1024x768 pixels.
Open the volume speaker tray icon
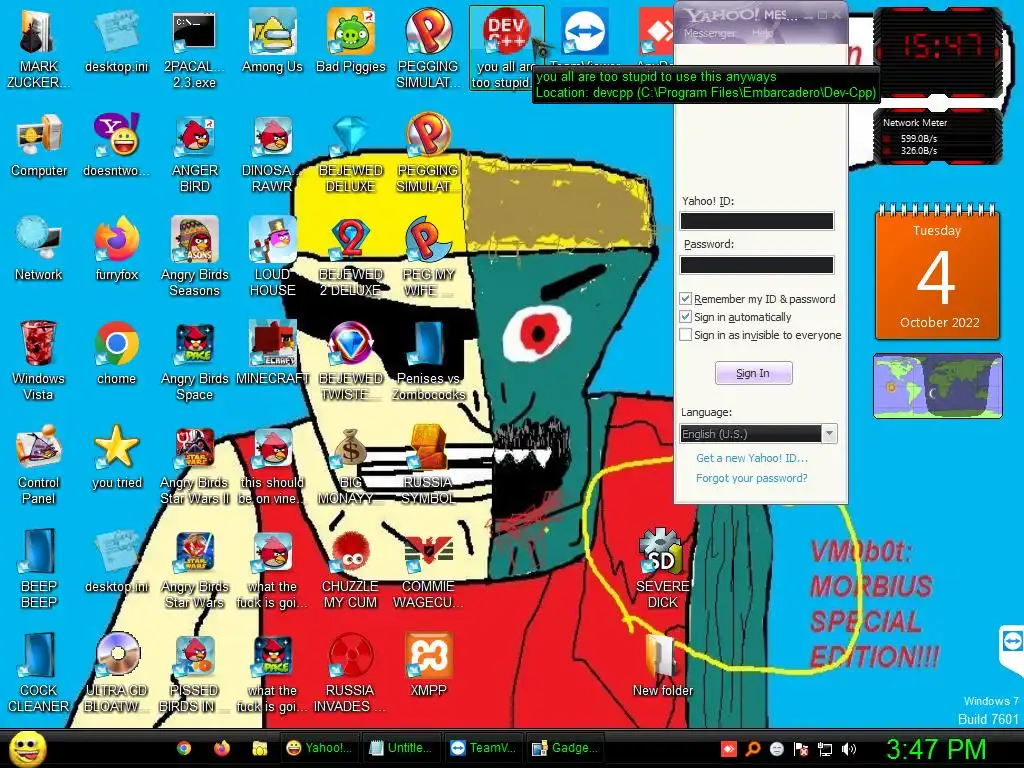(x=848, y=749)
